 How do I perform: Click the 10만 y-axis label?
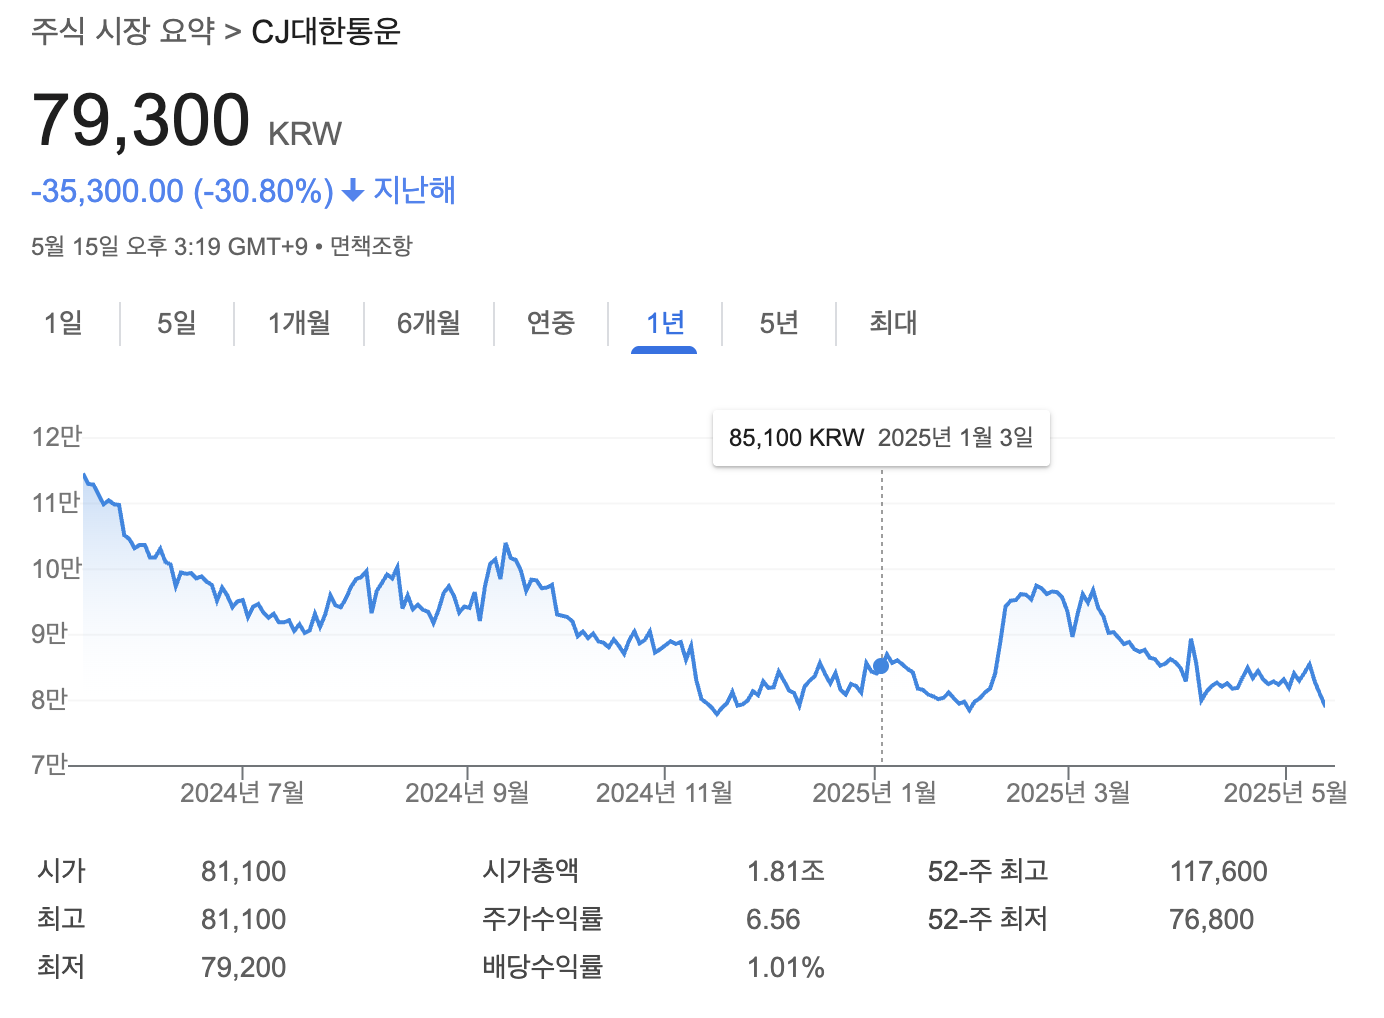tap(56, 568)
